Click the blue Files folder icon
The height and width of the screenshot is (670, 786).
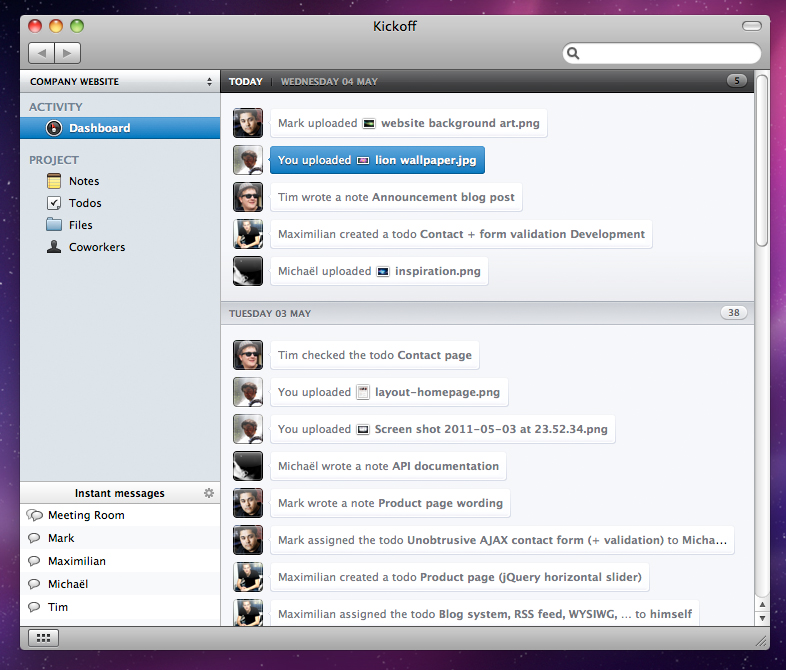coord(54,225)
